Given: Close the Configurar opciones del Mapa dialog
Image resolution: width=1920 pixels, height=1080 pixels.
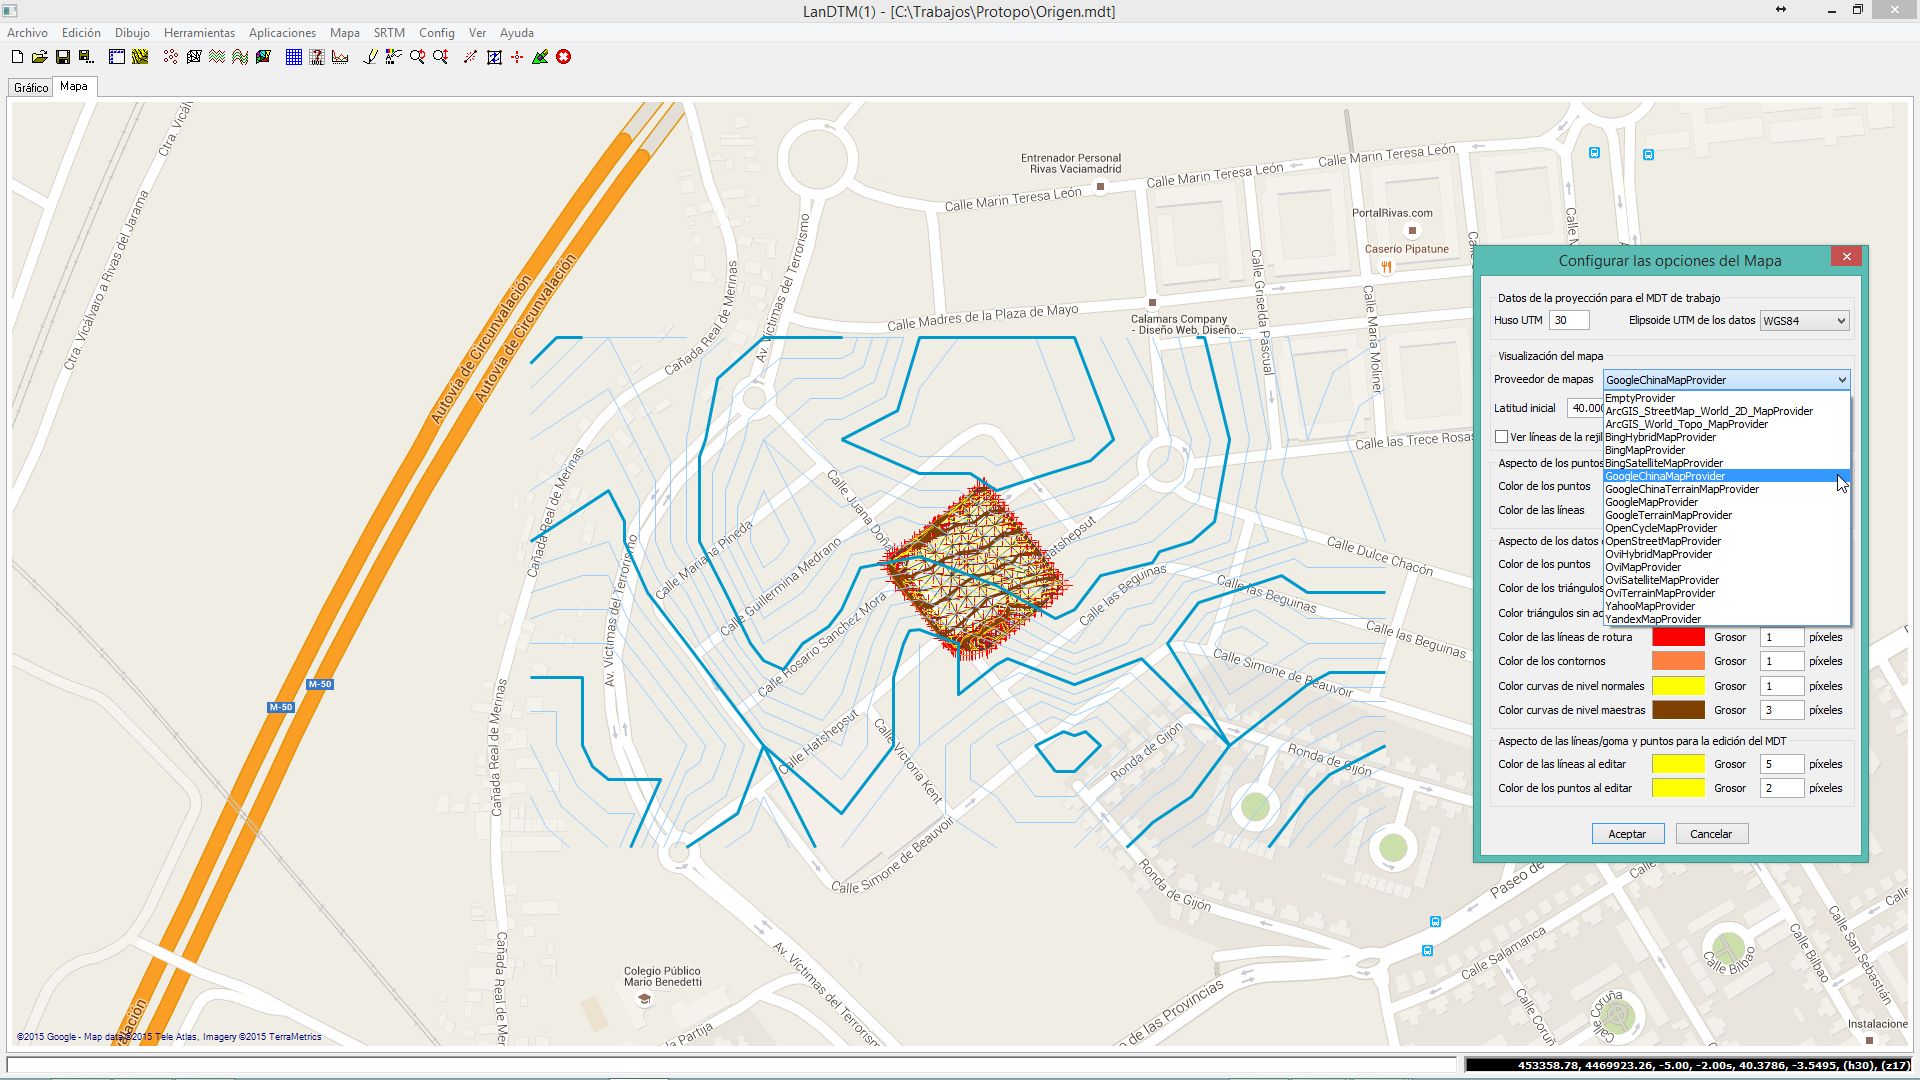Looking at the screenshot, I should (x=1846, y=257).
